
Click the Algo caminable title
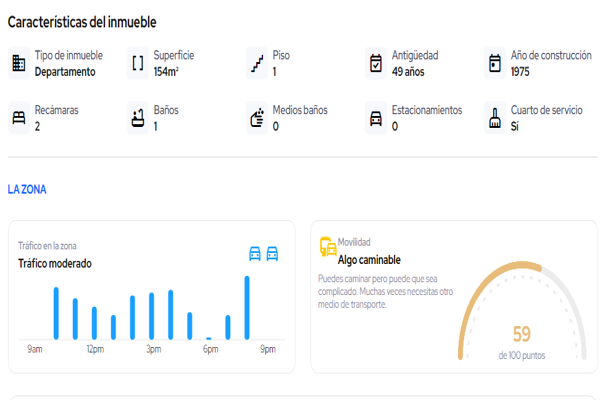coord(369,260)
